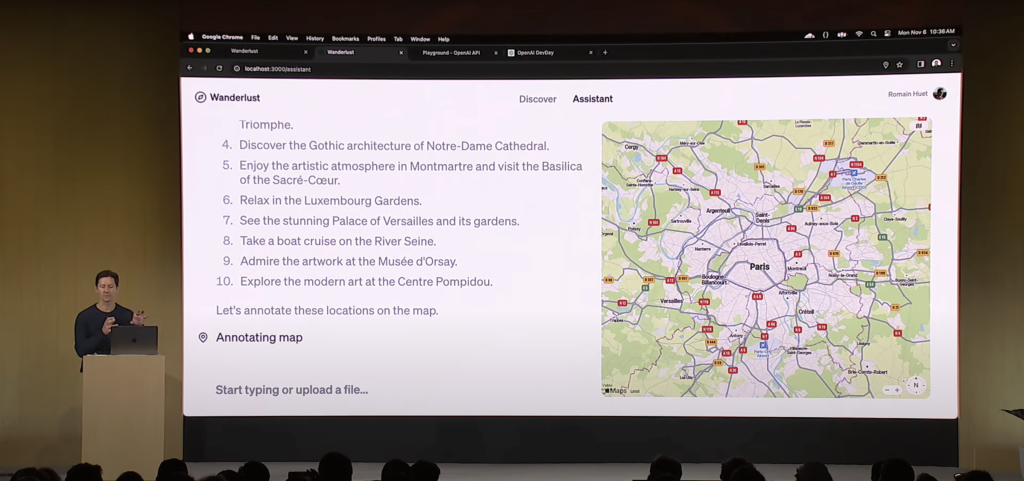Open the Legal link on map
The height and width of the screenshot is (481, 1024).
point(635,392)
